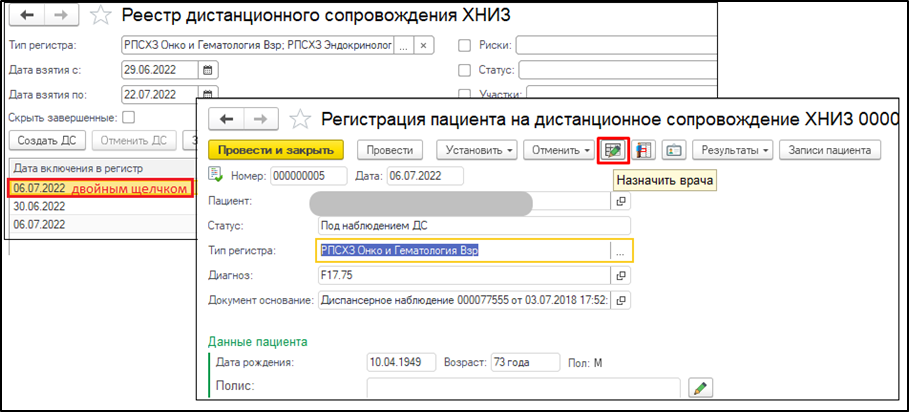
Task: Click the Записи пациента button
Action: (x=833, y=150)
